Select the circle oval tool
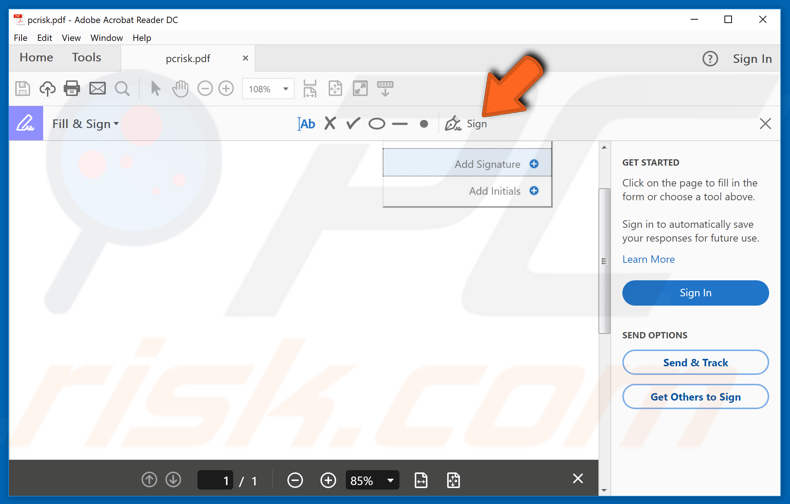 click(377, 123)
